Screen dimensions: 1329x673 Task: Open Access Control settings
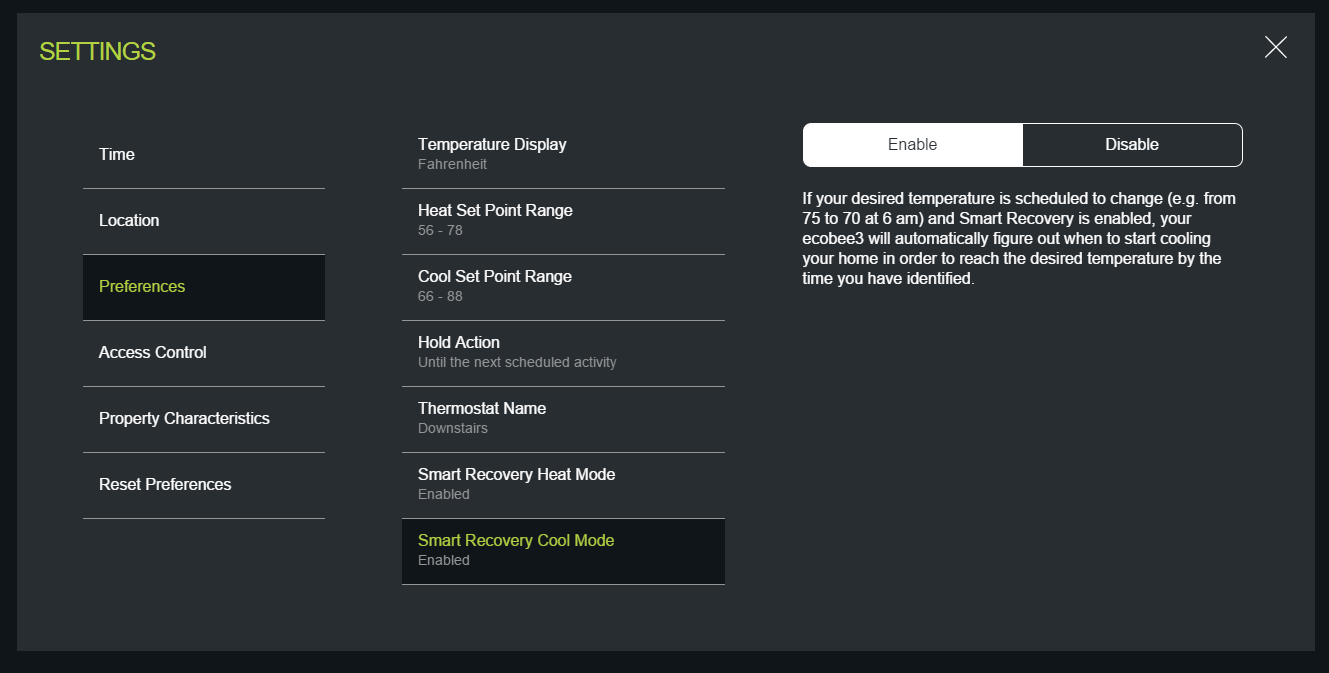pos(203,353)
